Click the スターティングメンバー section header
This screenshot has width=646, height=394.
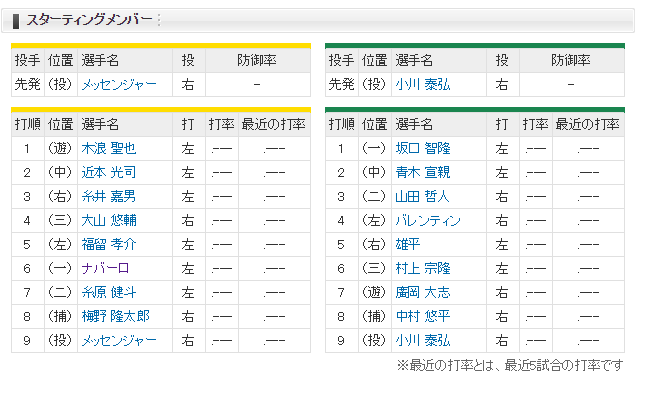point(89,20)
